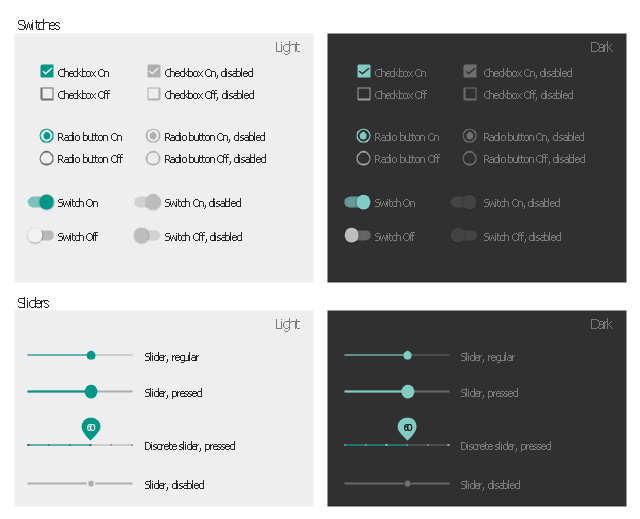640x519 pixels.
Task: Click the light 'Slider, regular' thumb
Action: point(91,355)
